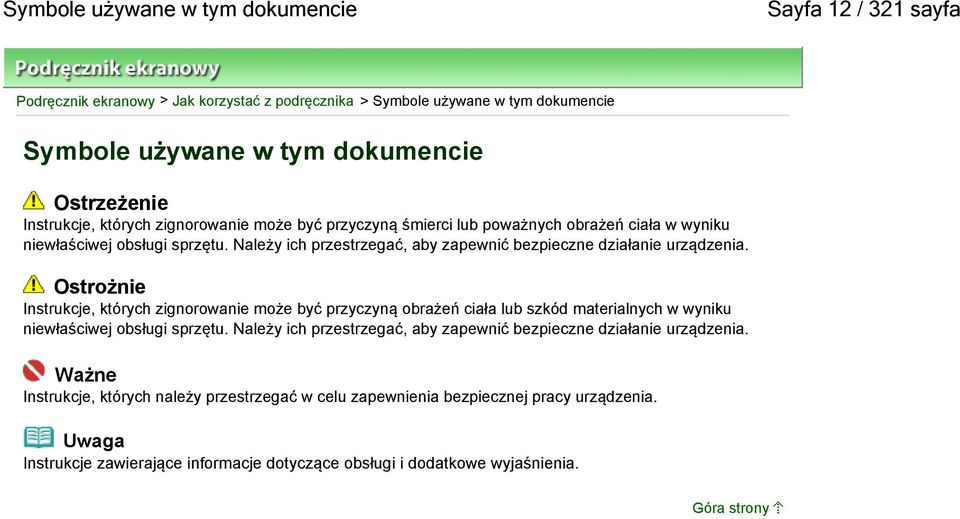The width and height of the screenshot is (960, 519).
Task: Click the breadcrumb text Symbole używane w tym dokumencie
Action: pos(493,101)
